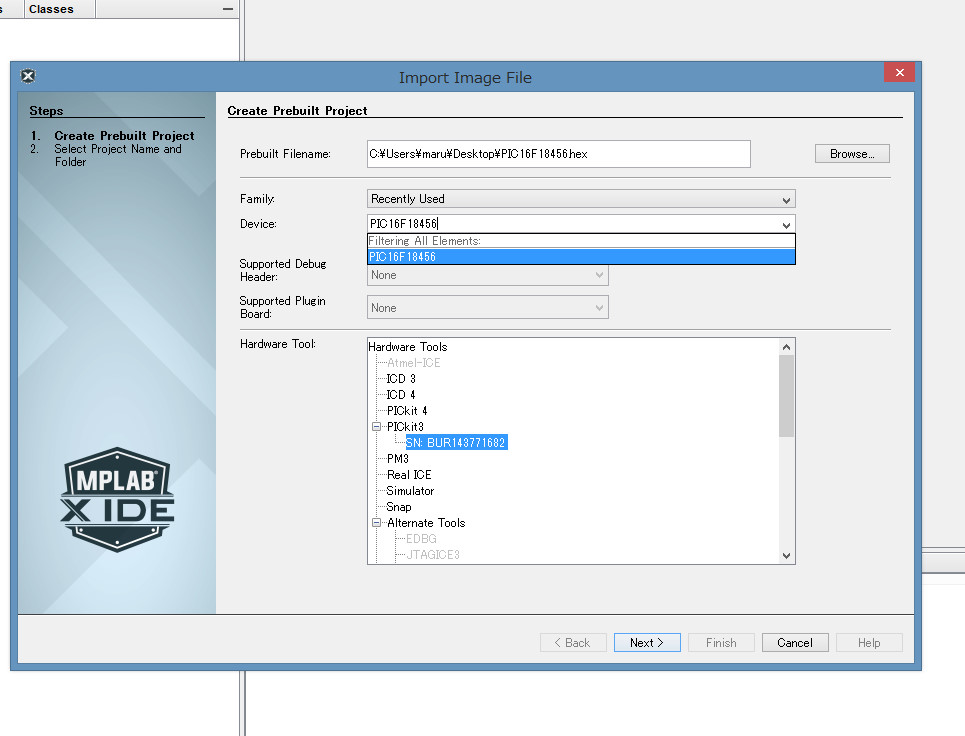The height and width of the screenshot is (736, 965).
Task: Open the Device combo box arrow
Action: point(786,225)
